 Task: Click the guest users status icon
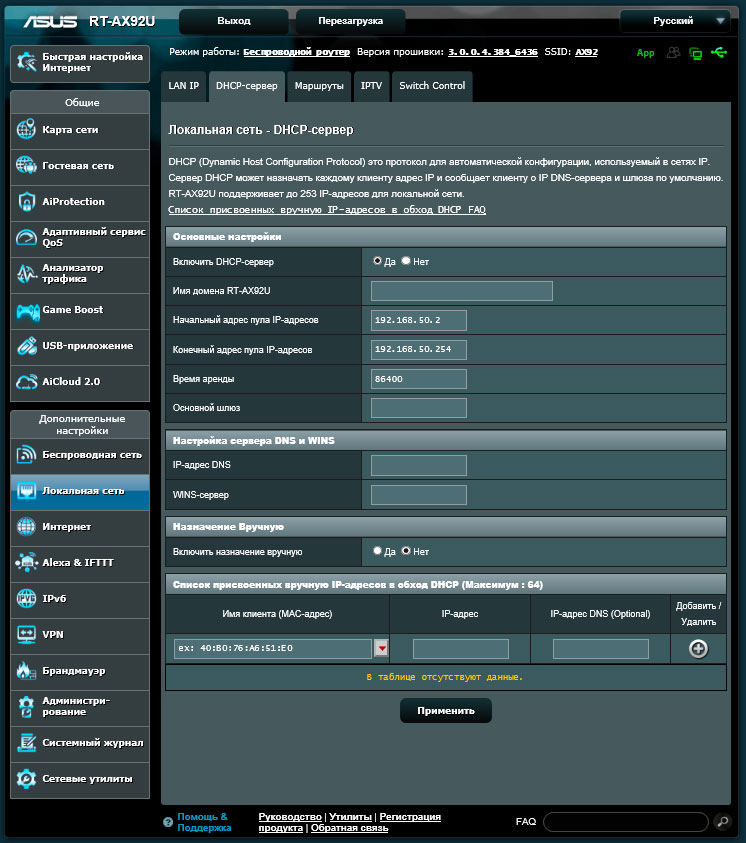pos(673,53)
